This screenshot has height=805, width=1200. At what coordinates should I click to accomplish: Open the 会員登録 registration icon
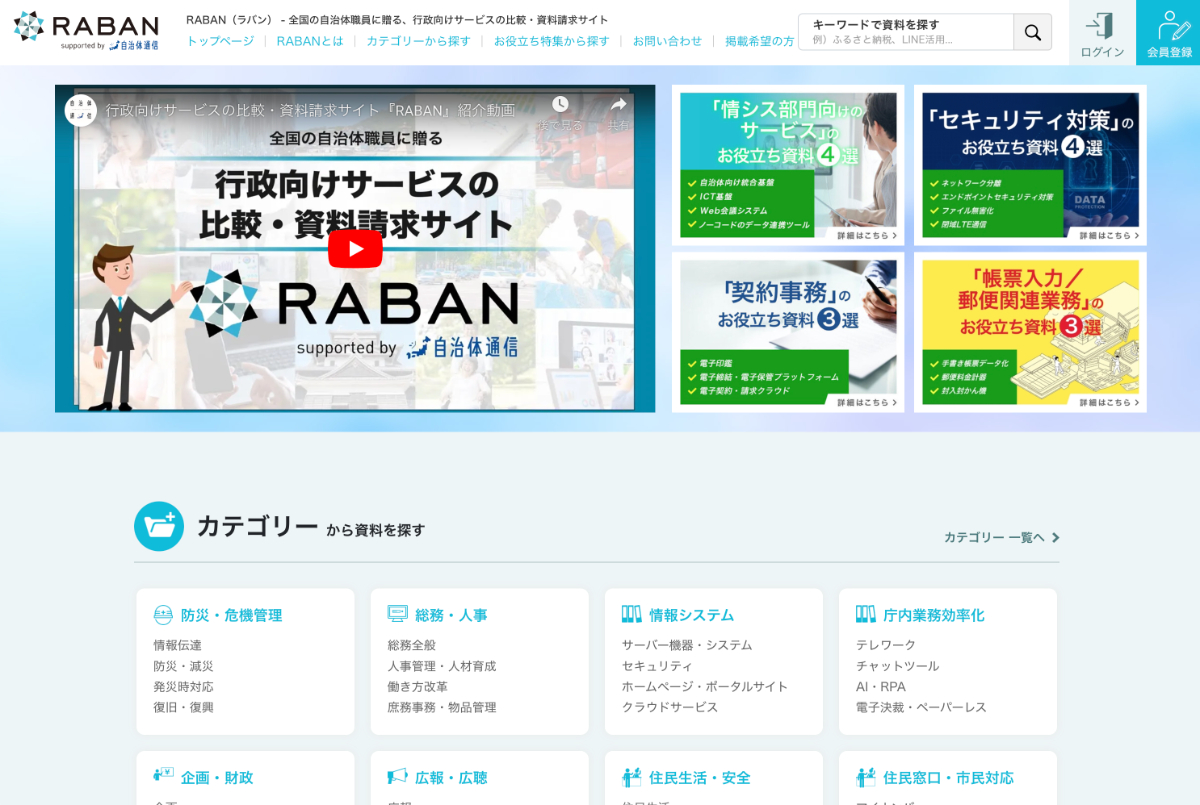[x=1168, y=33]
